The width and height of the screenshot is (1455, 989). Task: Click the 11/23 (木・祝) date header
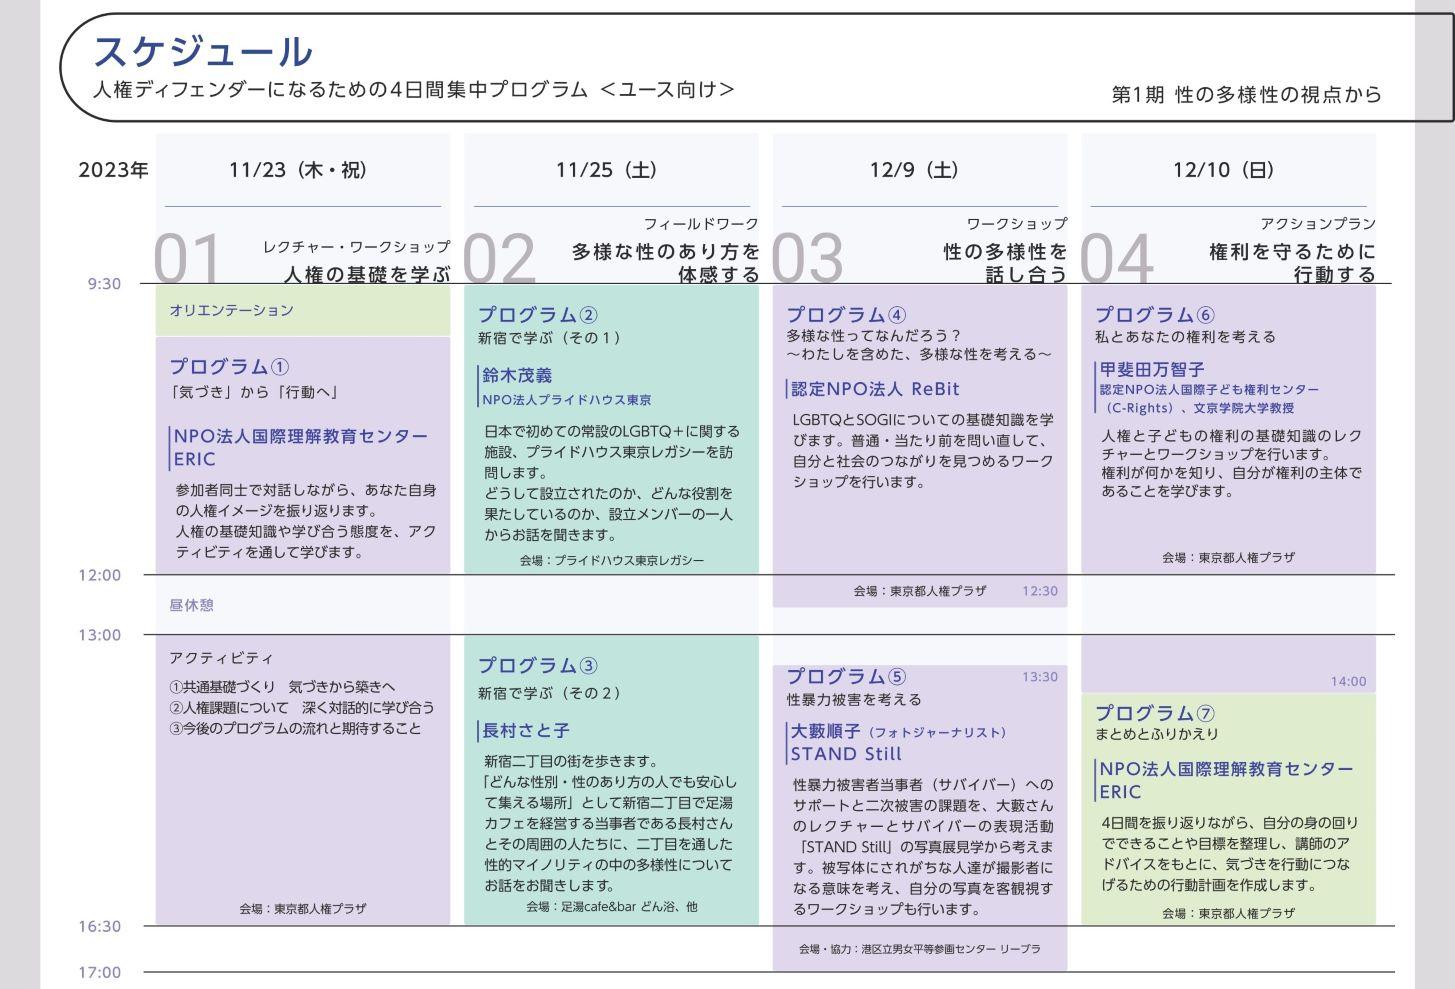coord(298,170)
